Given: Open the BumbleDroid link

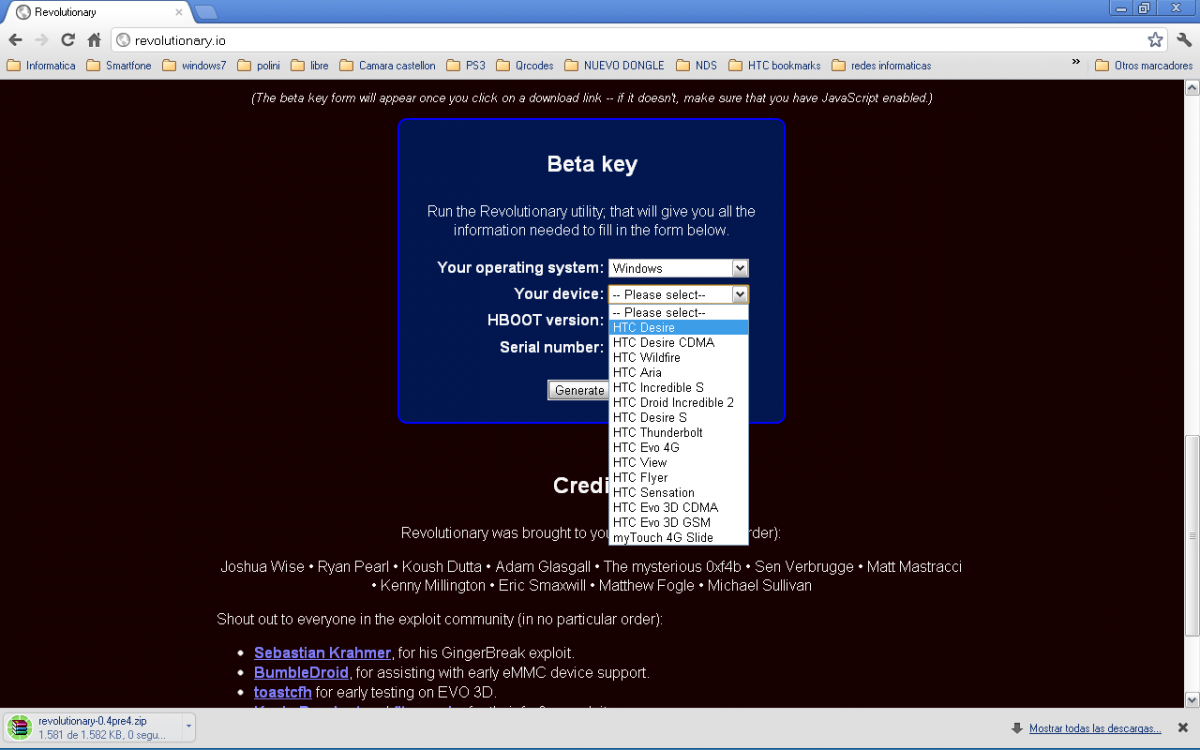Looking at the screenshot, I should tap(301, 672).
